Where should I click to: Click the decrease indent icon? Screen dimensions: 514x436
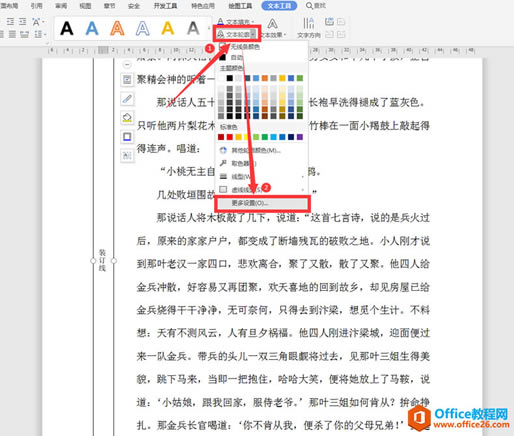tap(11, 22)
